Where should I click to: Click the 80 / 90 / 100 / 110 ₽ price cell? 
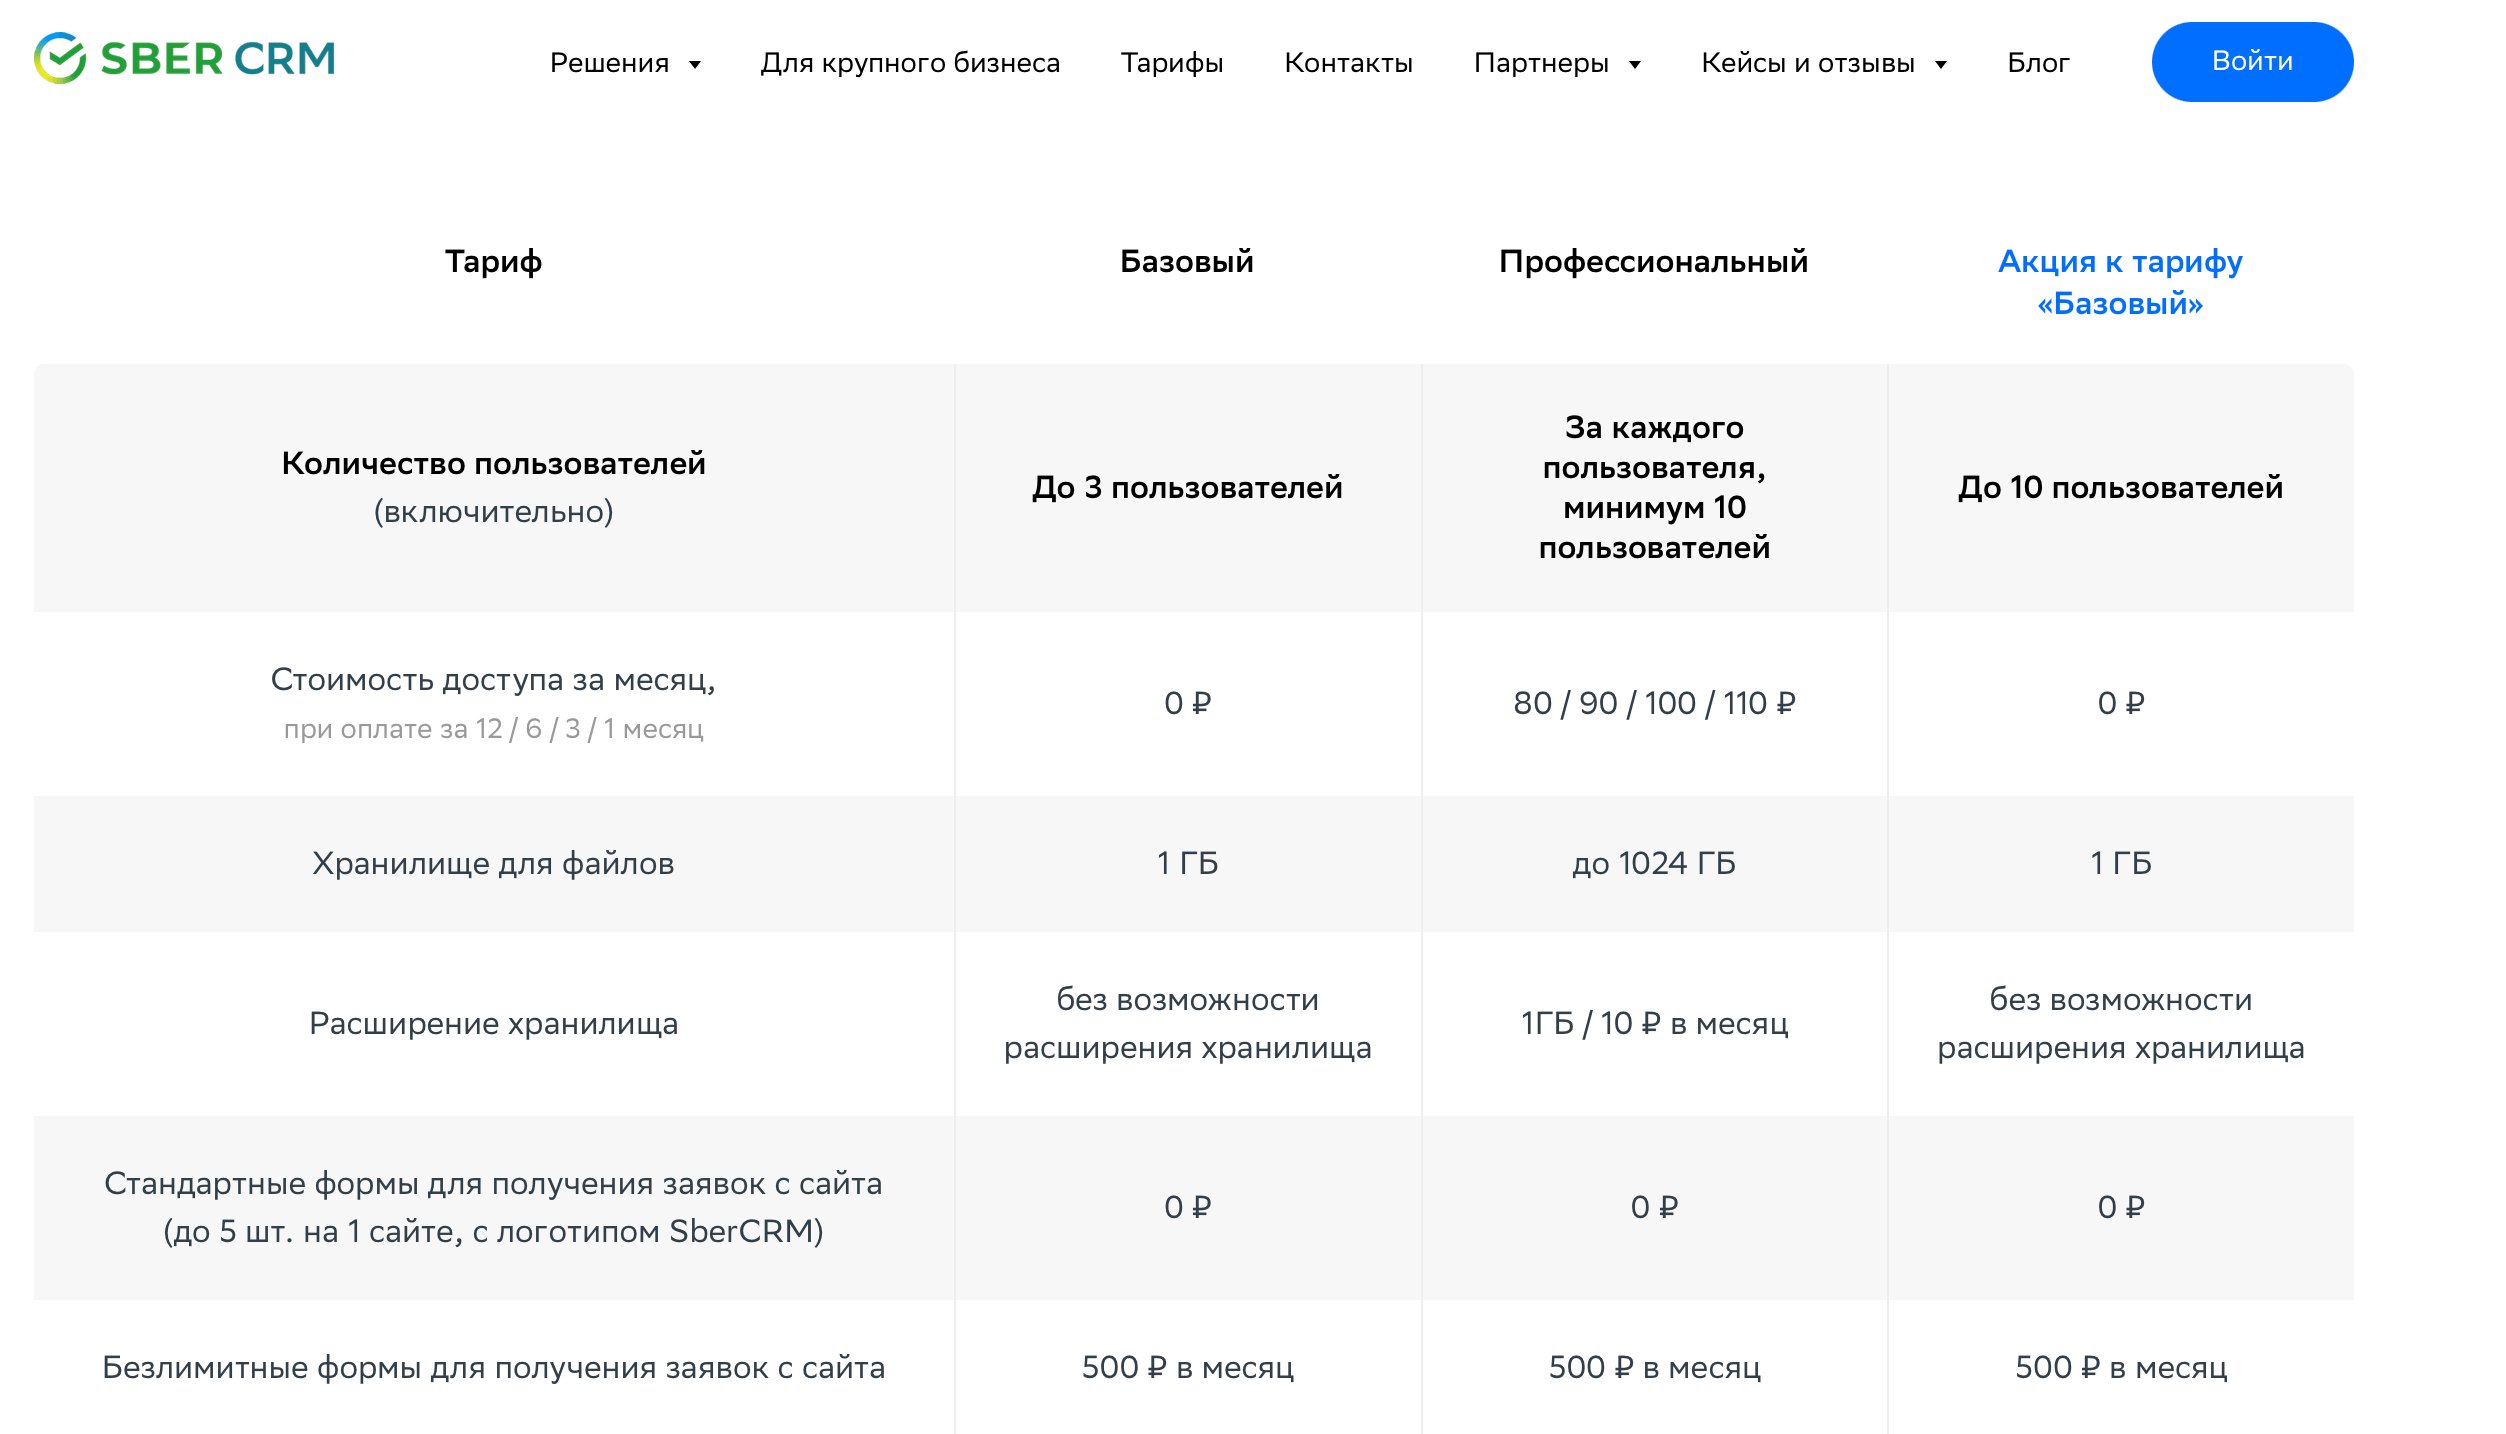click(x=1654, y=703)
